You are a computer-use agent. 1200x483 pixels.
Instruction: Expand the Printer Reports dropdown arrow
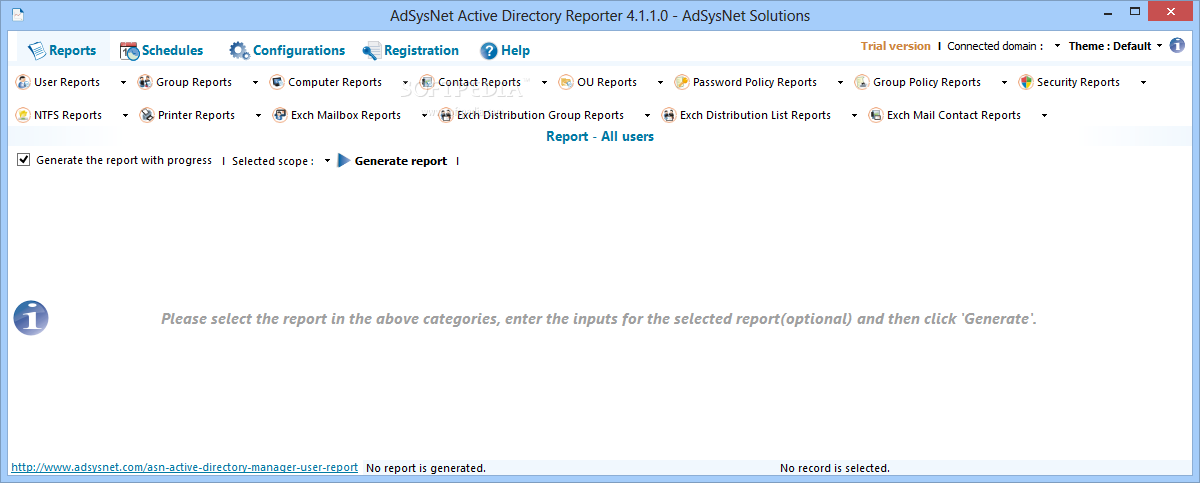[x=258, y=115]
